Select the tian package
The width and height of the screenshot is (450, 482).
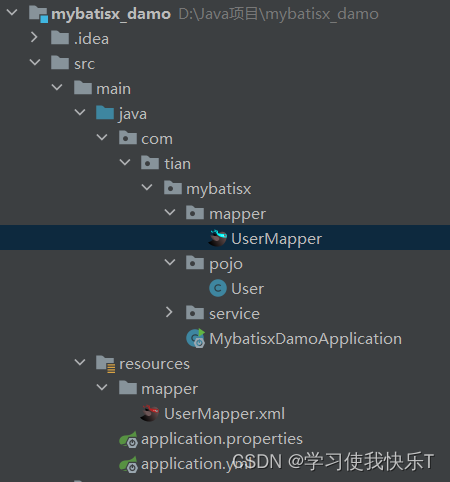[x=177, y=164]
